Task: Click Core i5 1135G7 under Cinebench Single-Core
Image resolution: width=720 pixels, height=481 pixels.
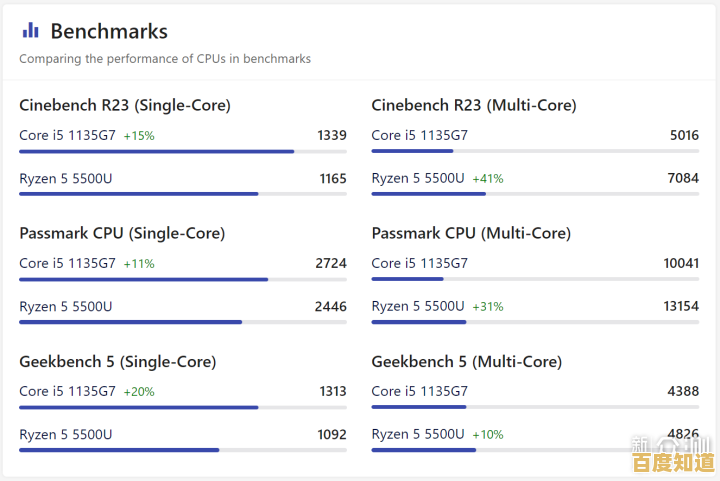Action: coord(67,135)
